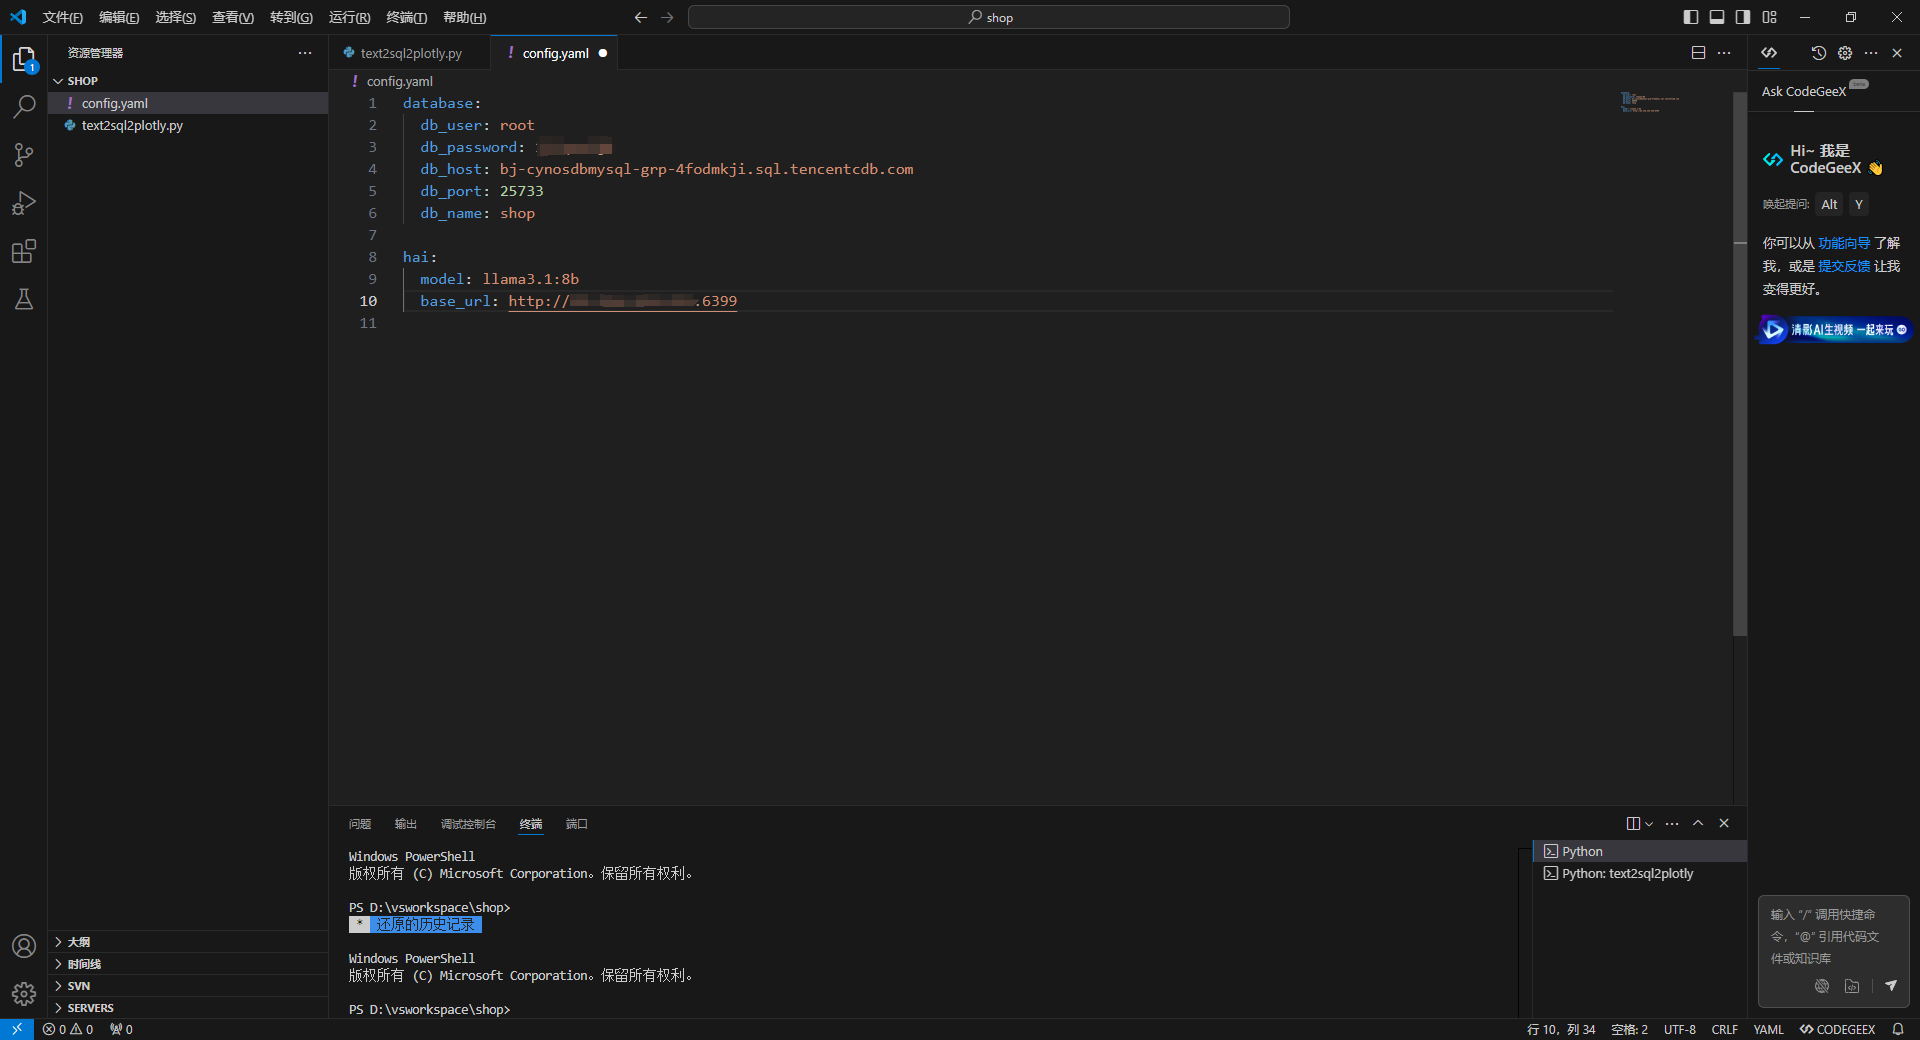Send message in CodeGeeX chat
1920x1040 pixels.
pyautogui.click(x=1891, y=986)
